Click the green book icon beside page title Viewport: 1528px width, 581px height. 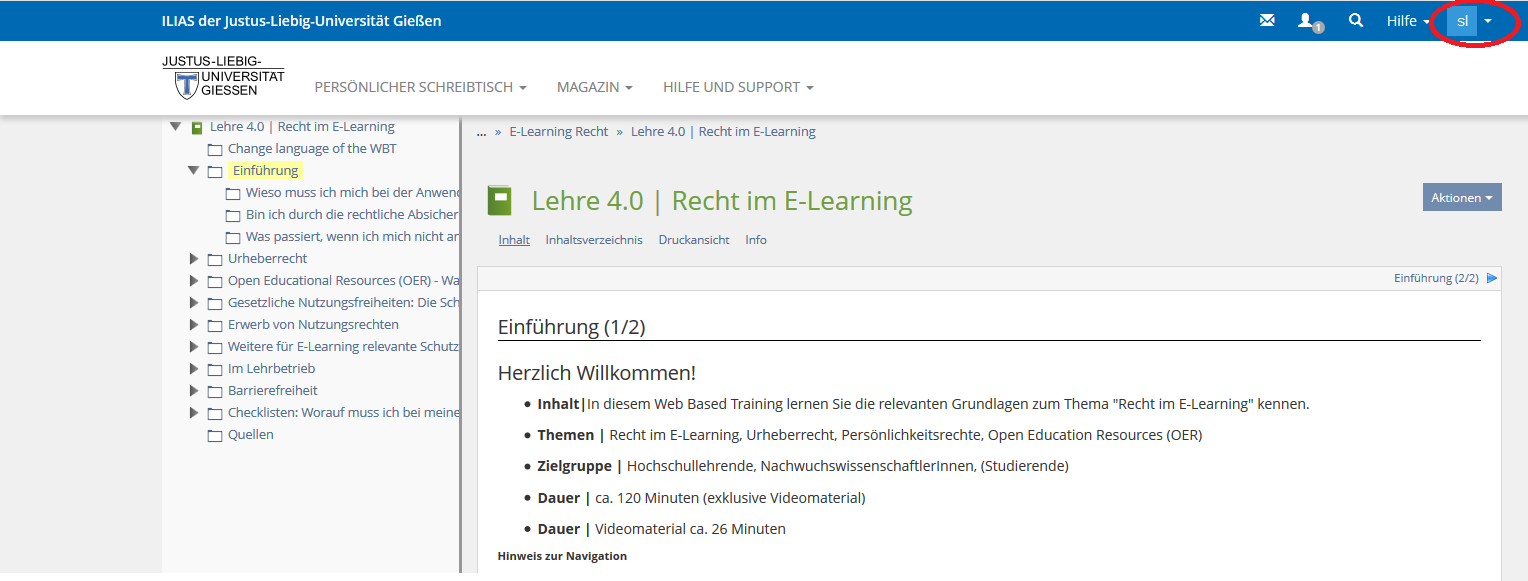point(499,201)
